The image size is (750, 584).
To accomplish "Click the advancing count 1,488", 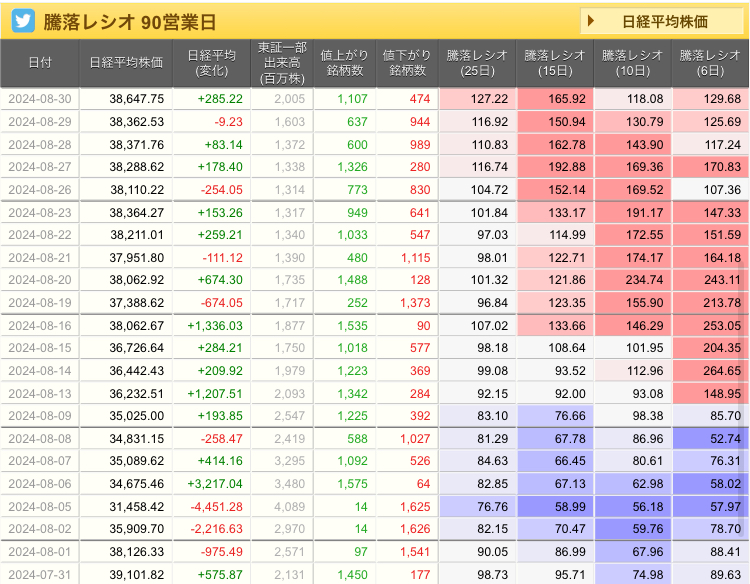I will tap(353, 280).
